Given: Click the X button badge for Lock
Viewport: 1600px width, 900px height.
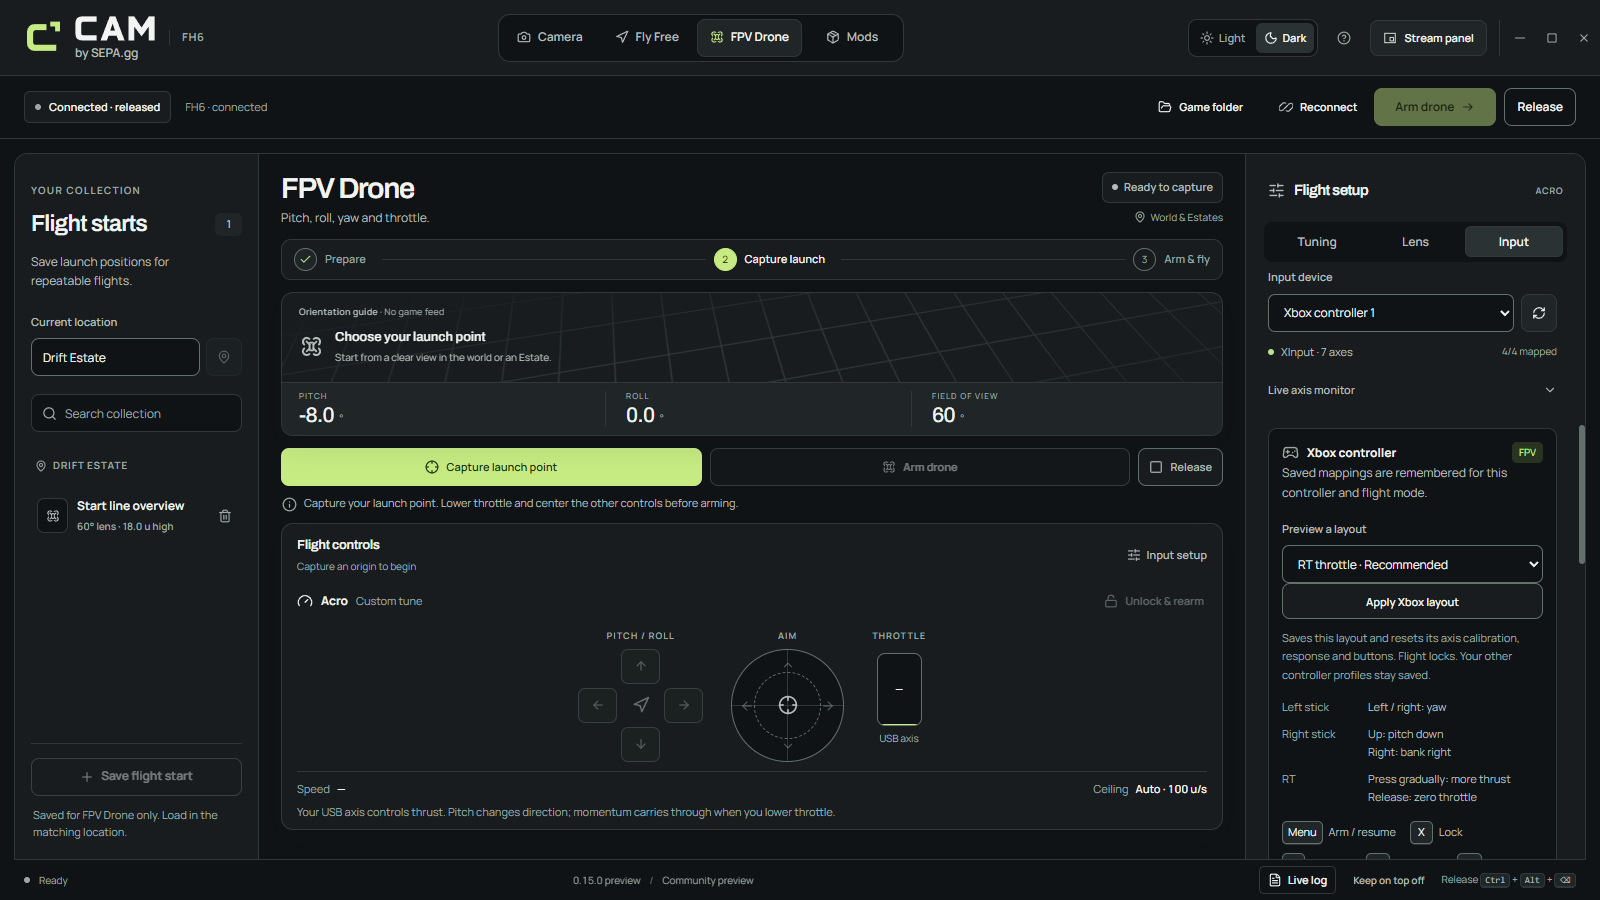Looking at the screenshot, I should point(1421,832).
